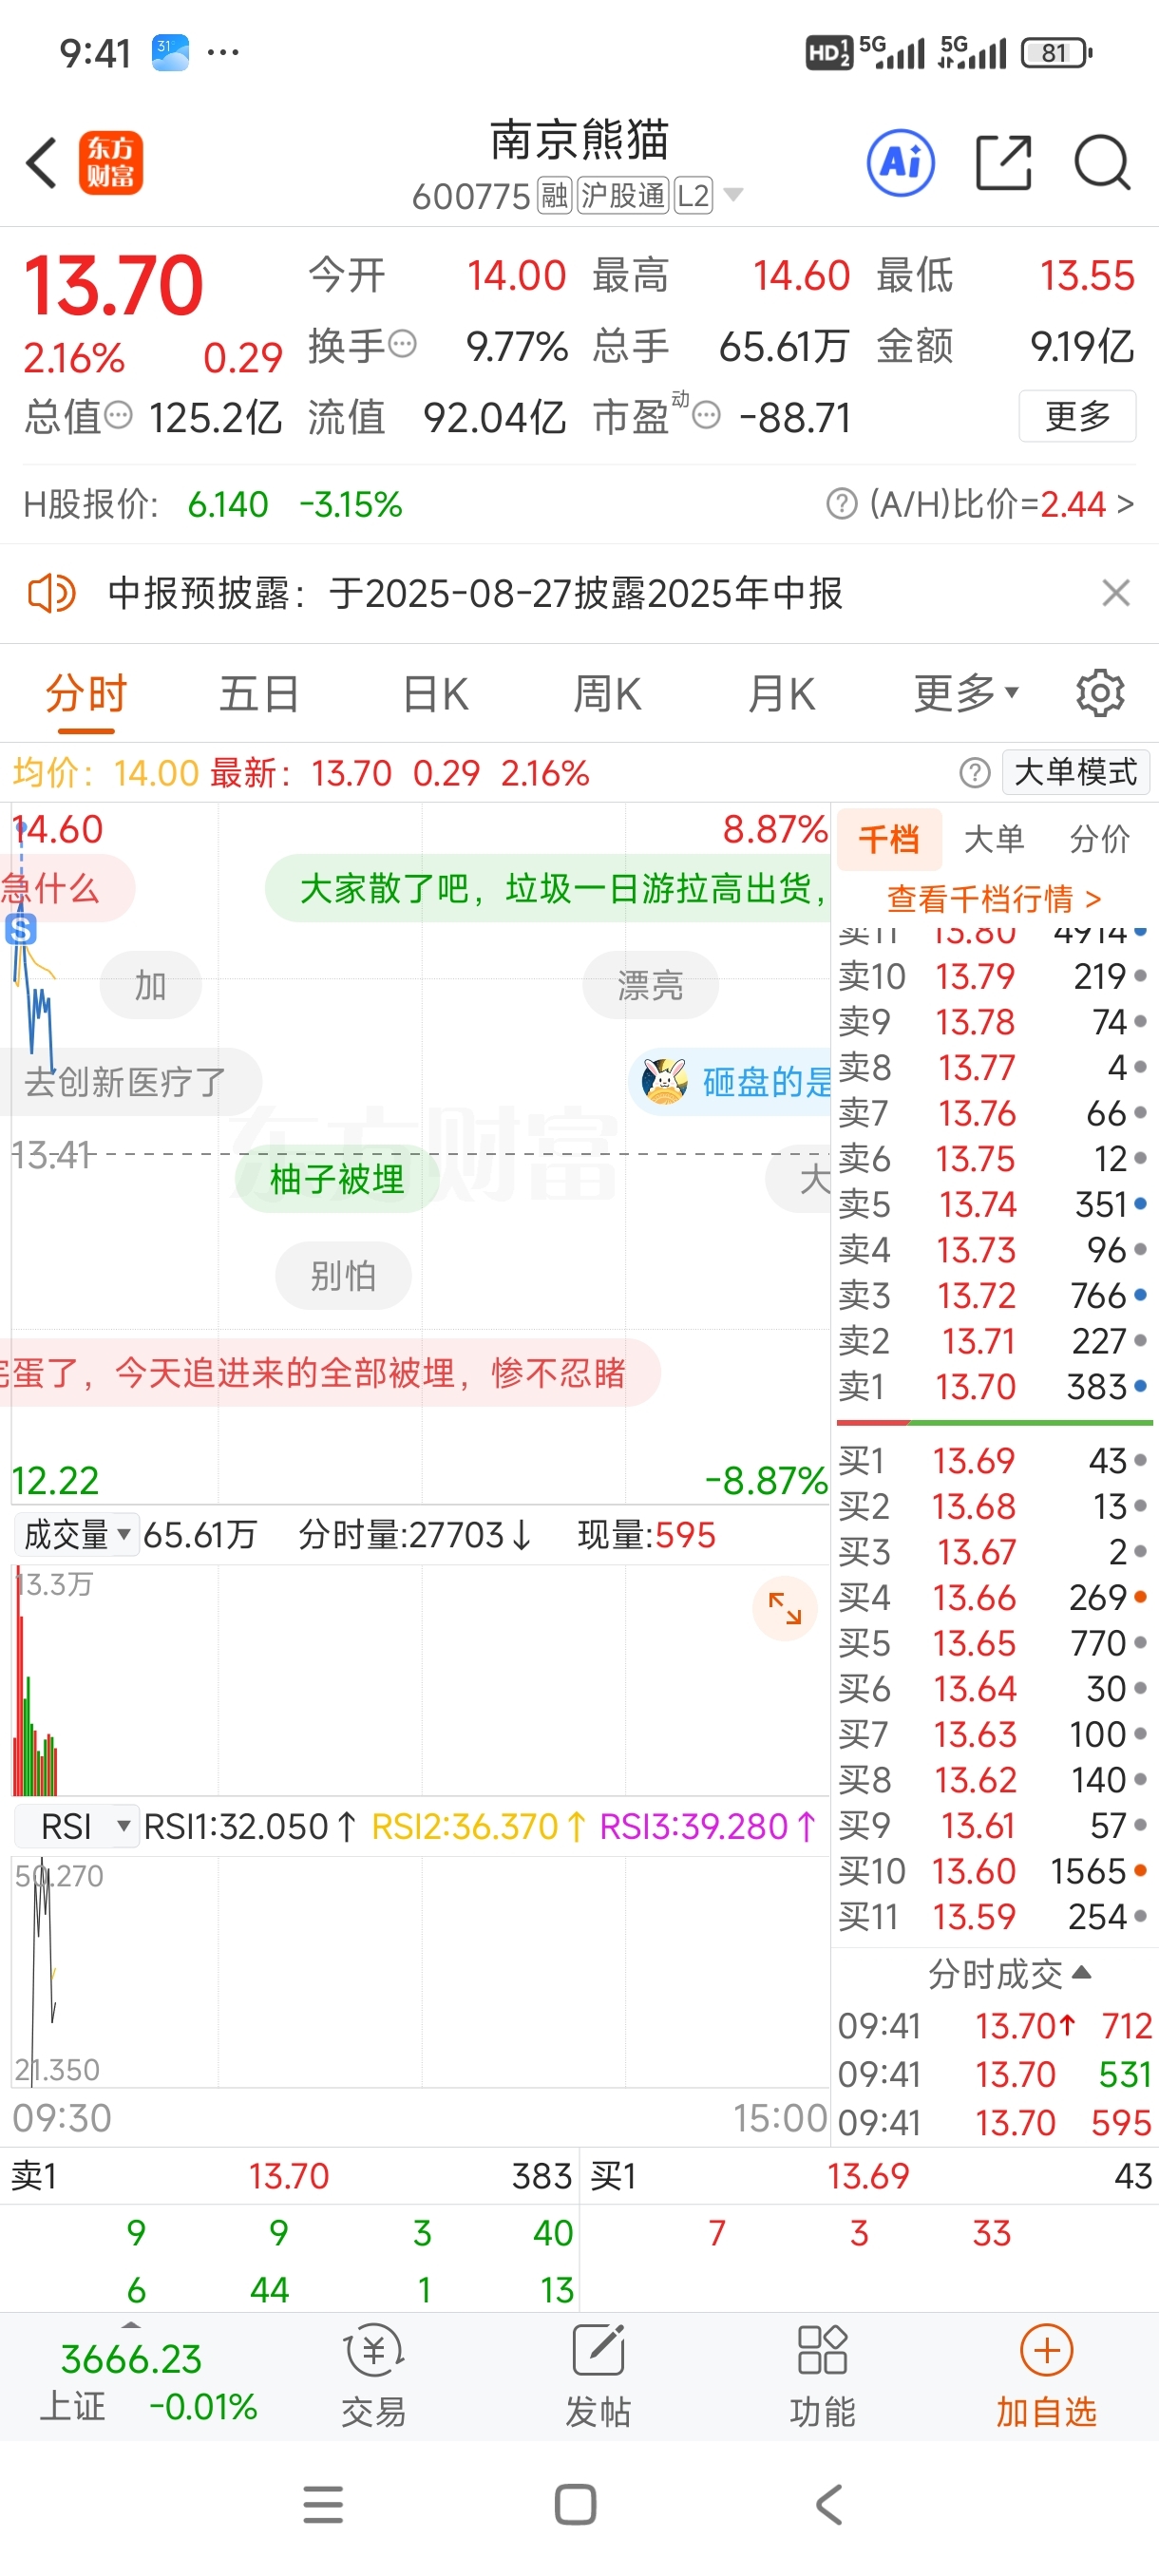Select the 分时 chart tab
This screenshot has height=2576, width=1159.
point(86,693)
